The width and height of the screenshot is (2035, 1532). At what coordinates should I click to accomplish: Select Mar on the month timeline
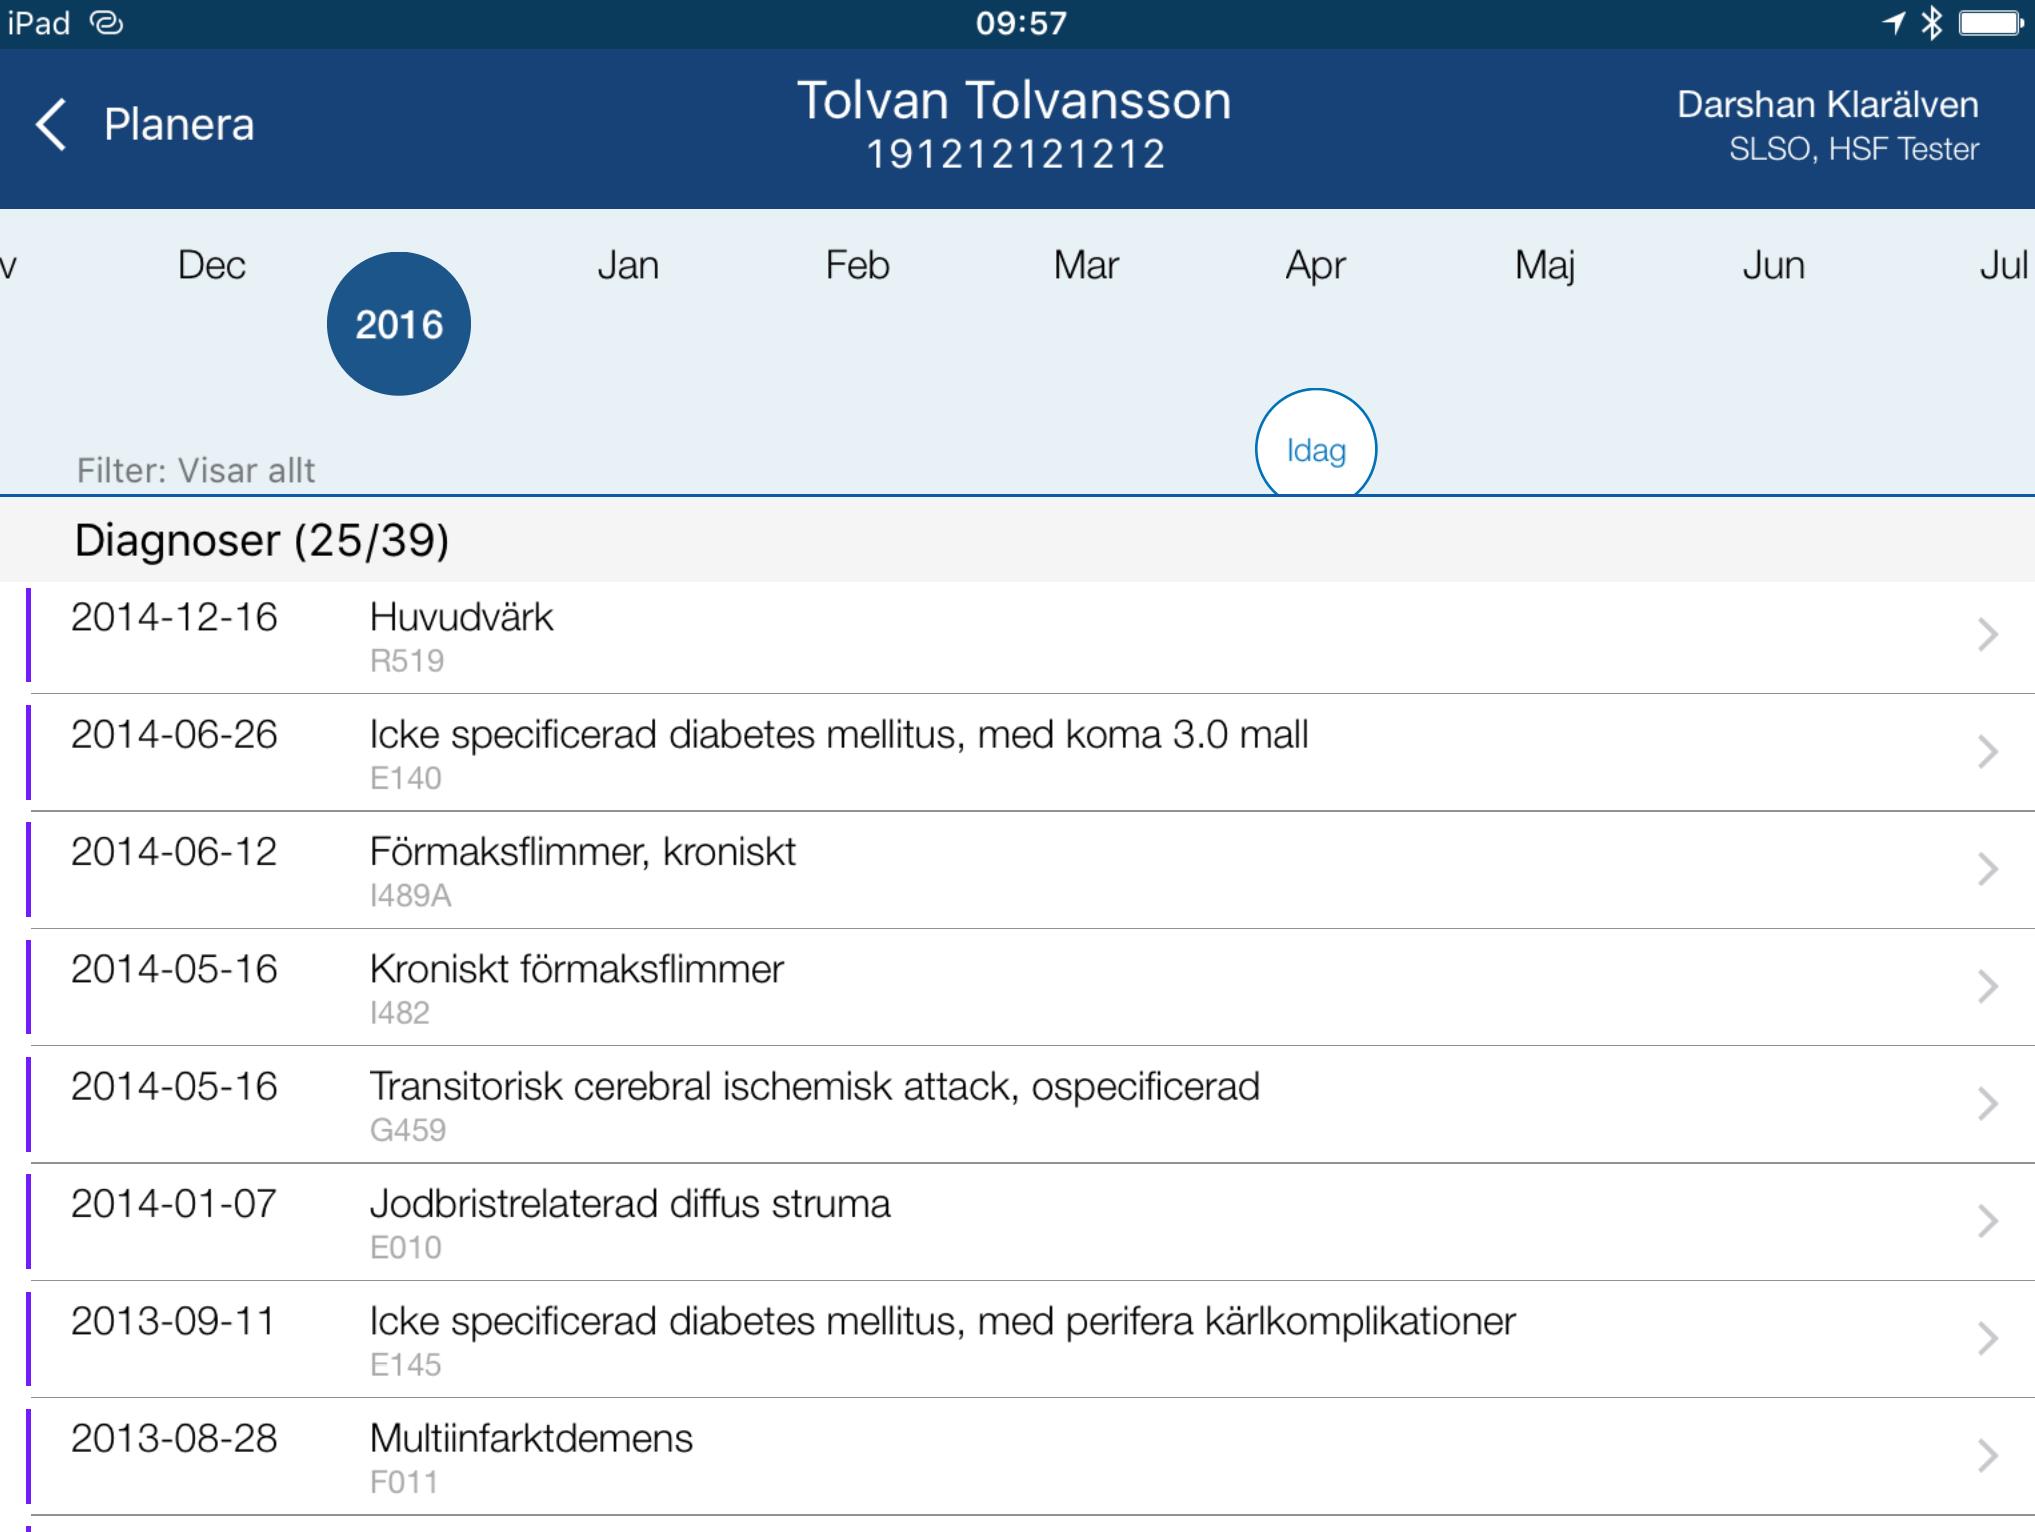point(1086,265)
